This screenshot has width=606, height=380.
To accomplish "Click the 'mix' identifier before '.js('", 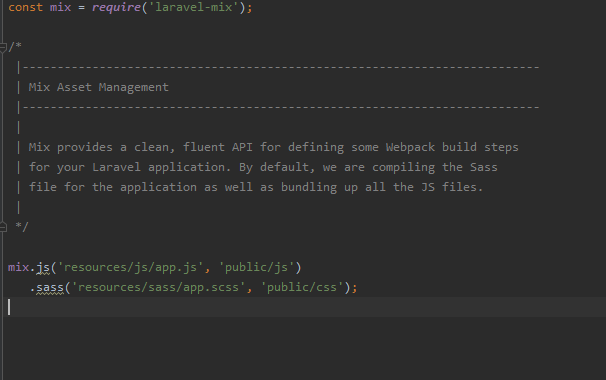I will [19, 268].
